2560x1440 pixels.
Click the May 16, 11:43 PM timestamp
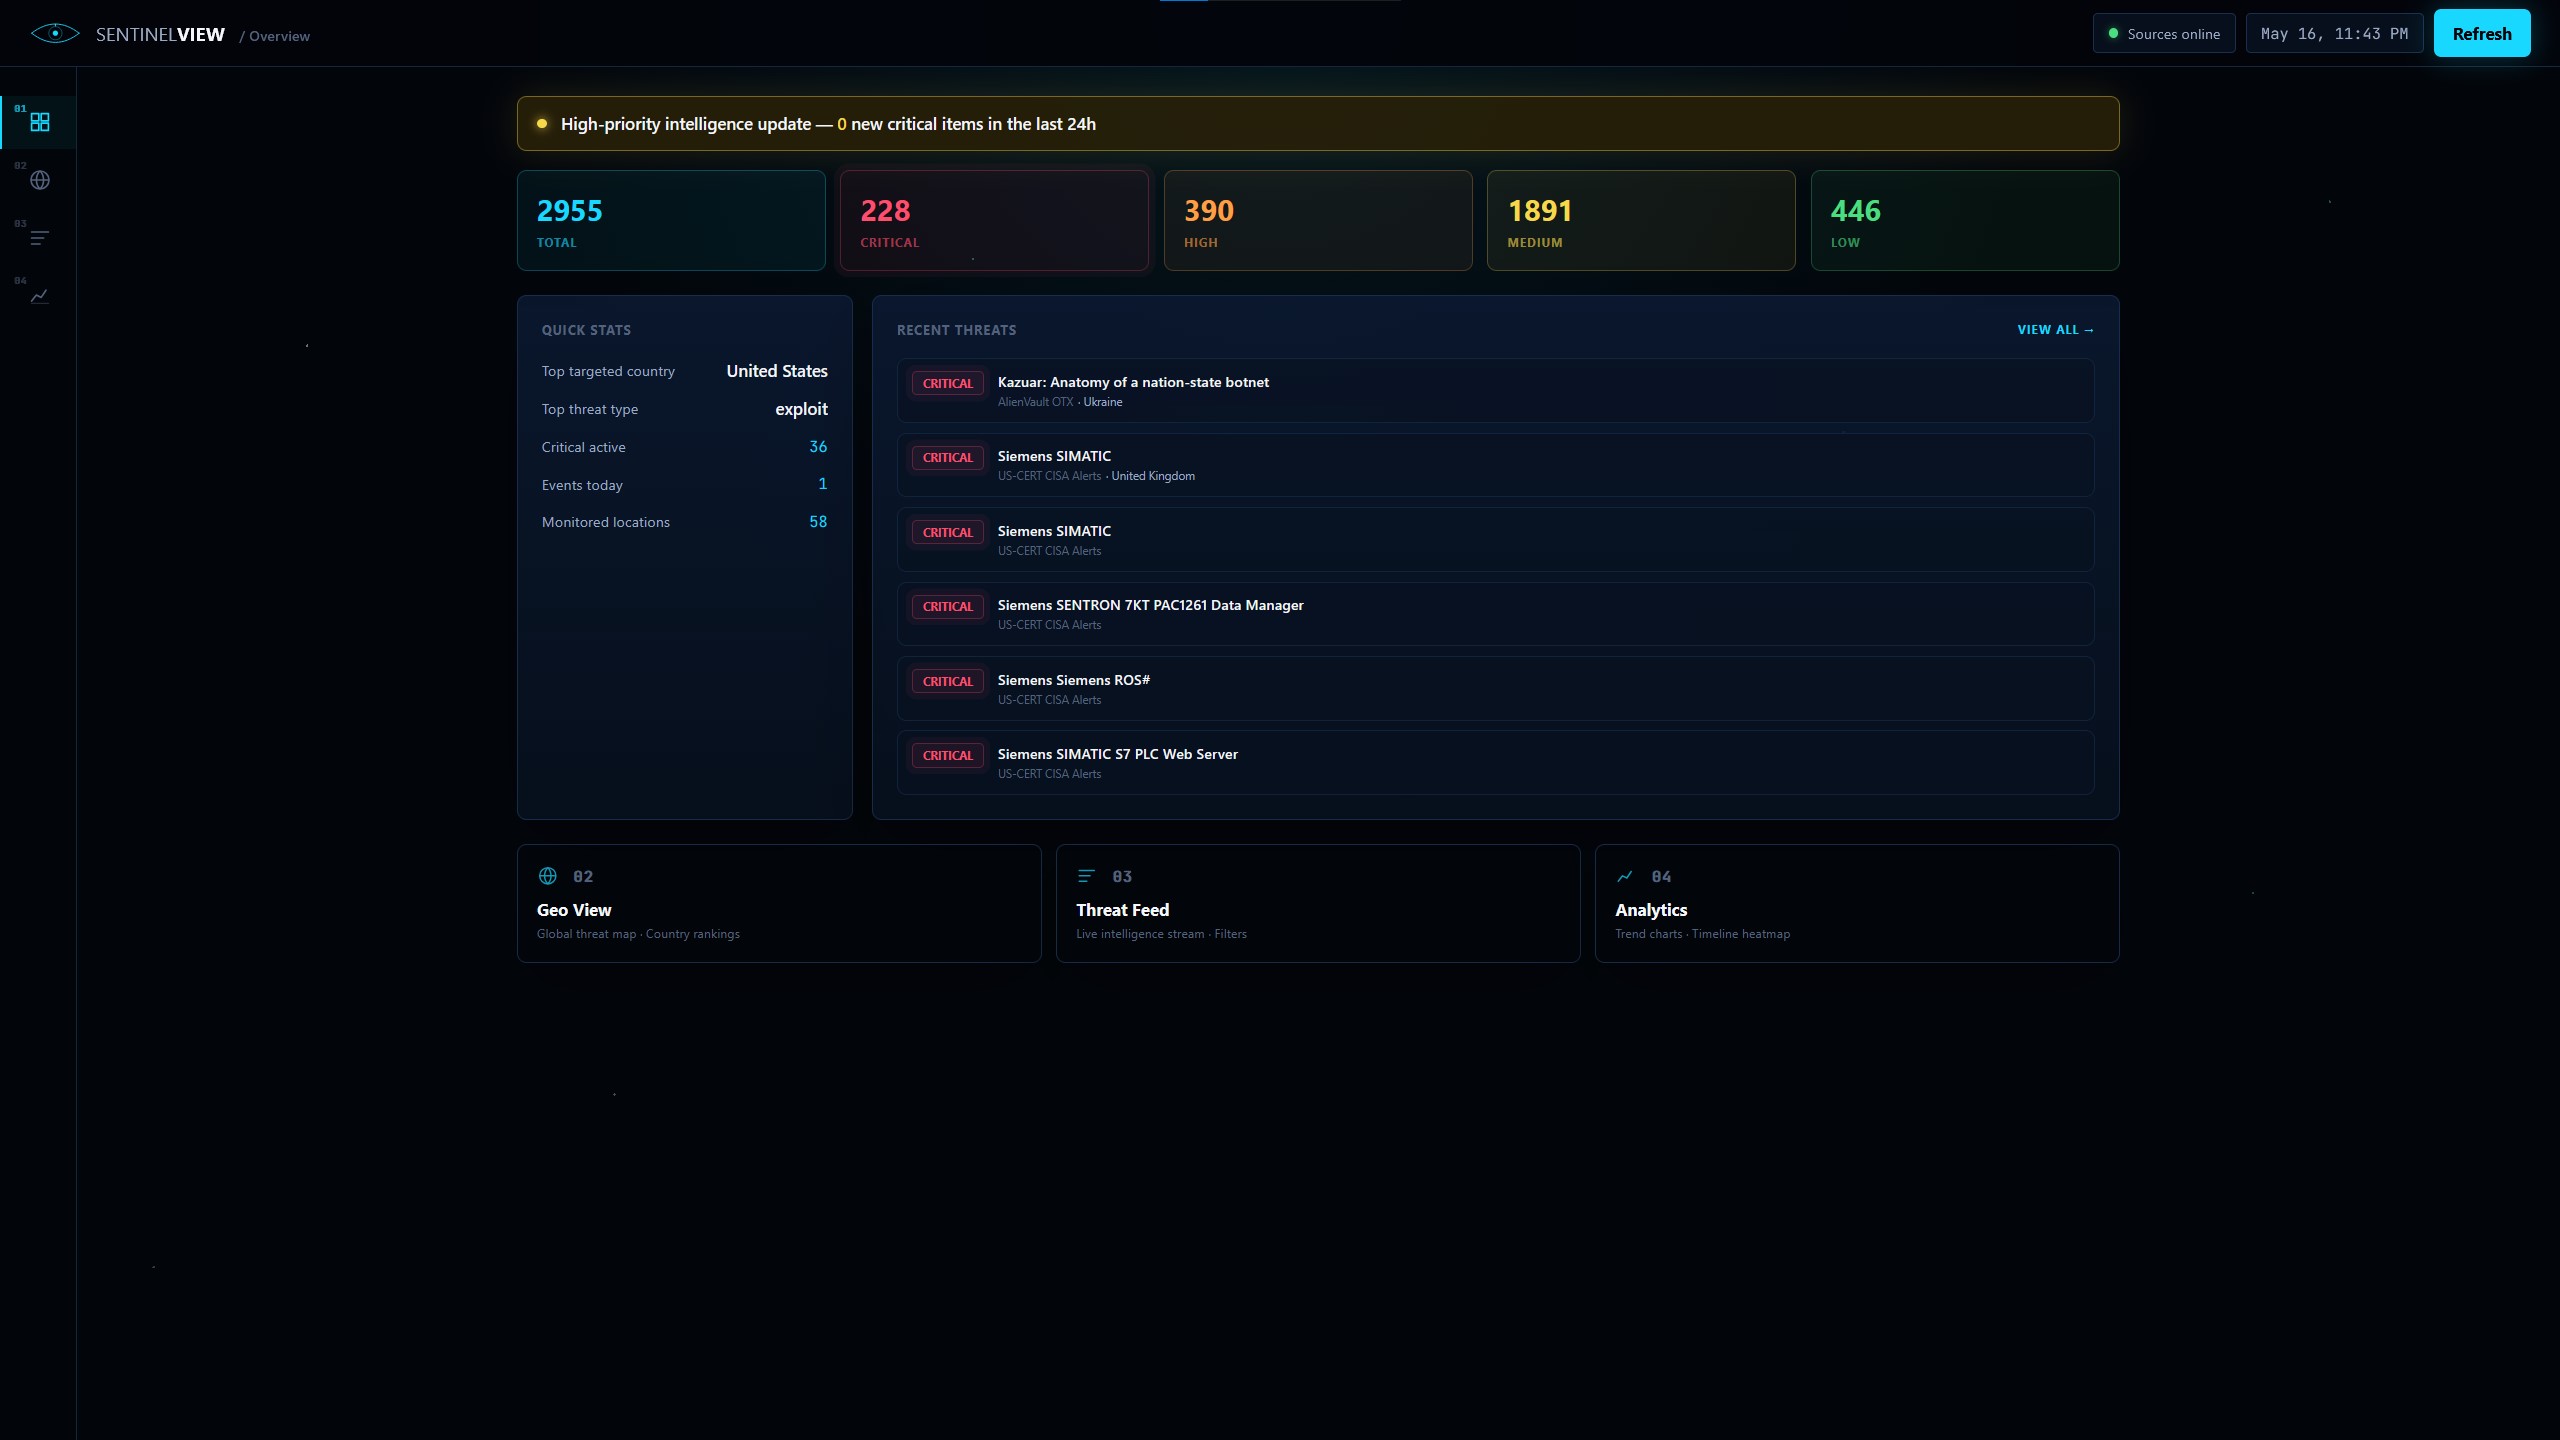tap(2334, 33)
